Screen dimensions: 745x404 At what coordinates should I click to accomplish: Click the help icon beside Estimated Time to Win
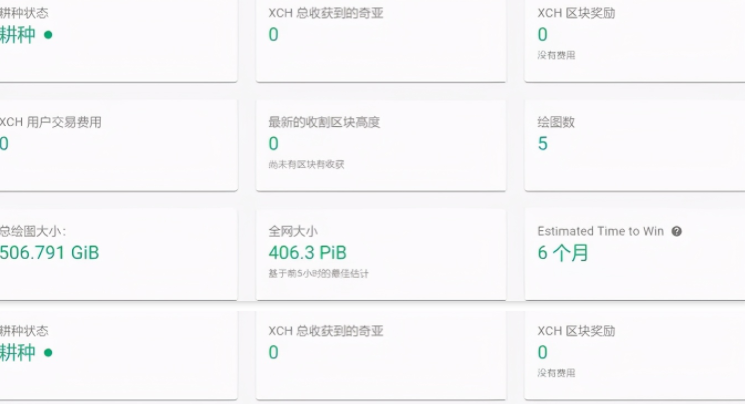[677, 231]
